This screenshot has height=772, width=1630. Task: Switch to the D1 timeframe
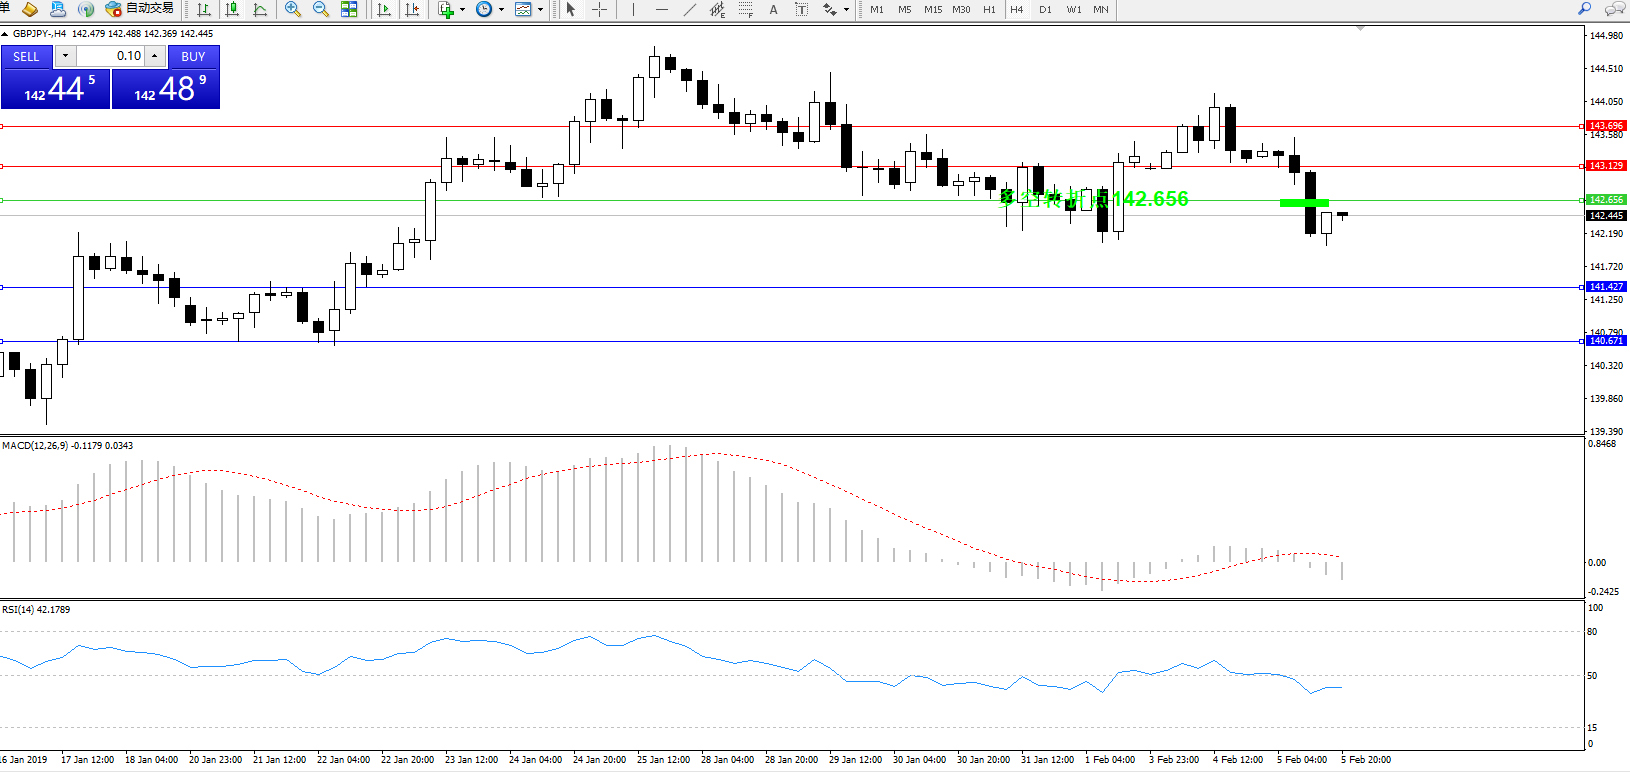point(1045,9)
